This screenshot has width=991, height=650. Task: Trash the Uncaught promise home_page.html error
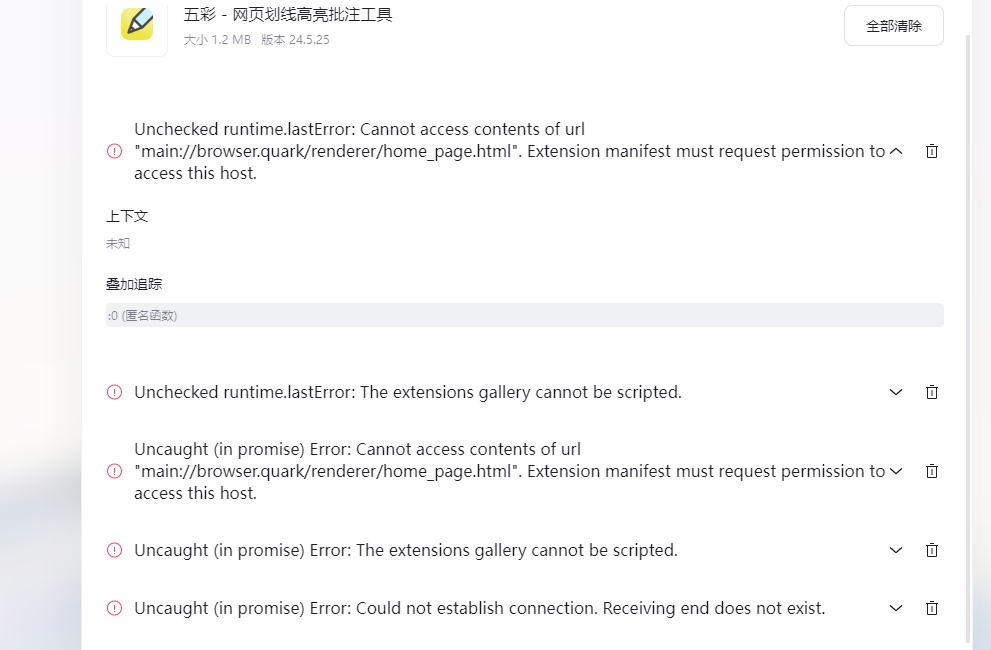click(x=932, y=471)
